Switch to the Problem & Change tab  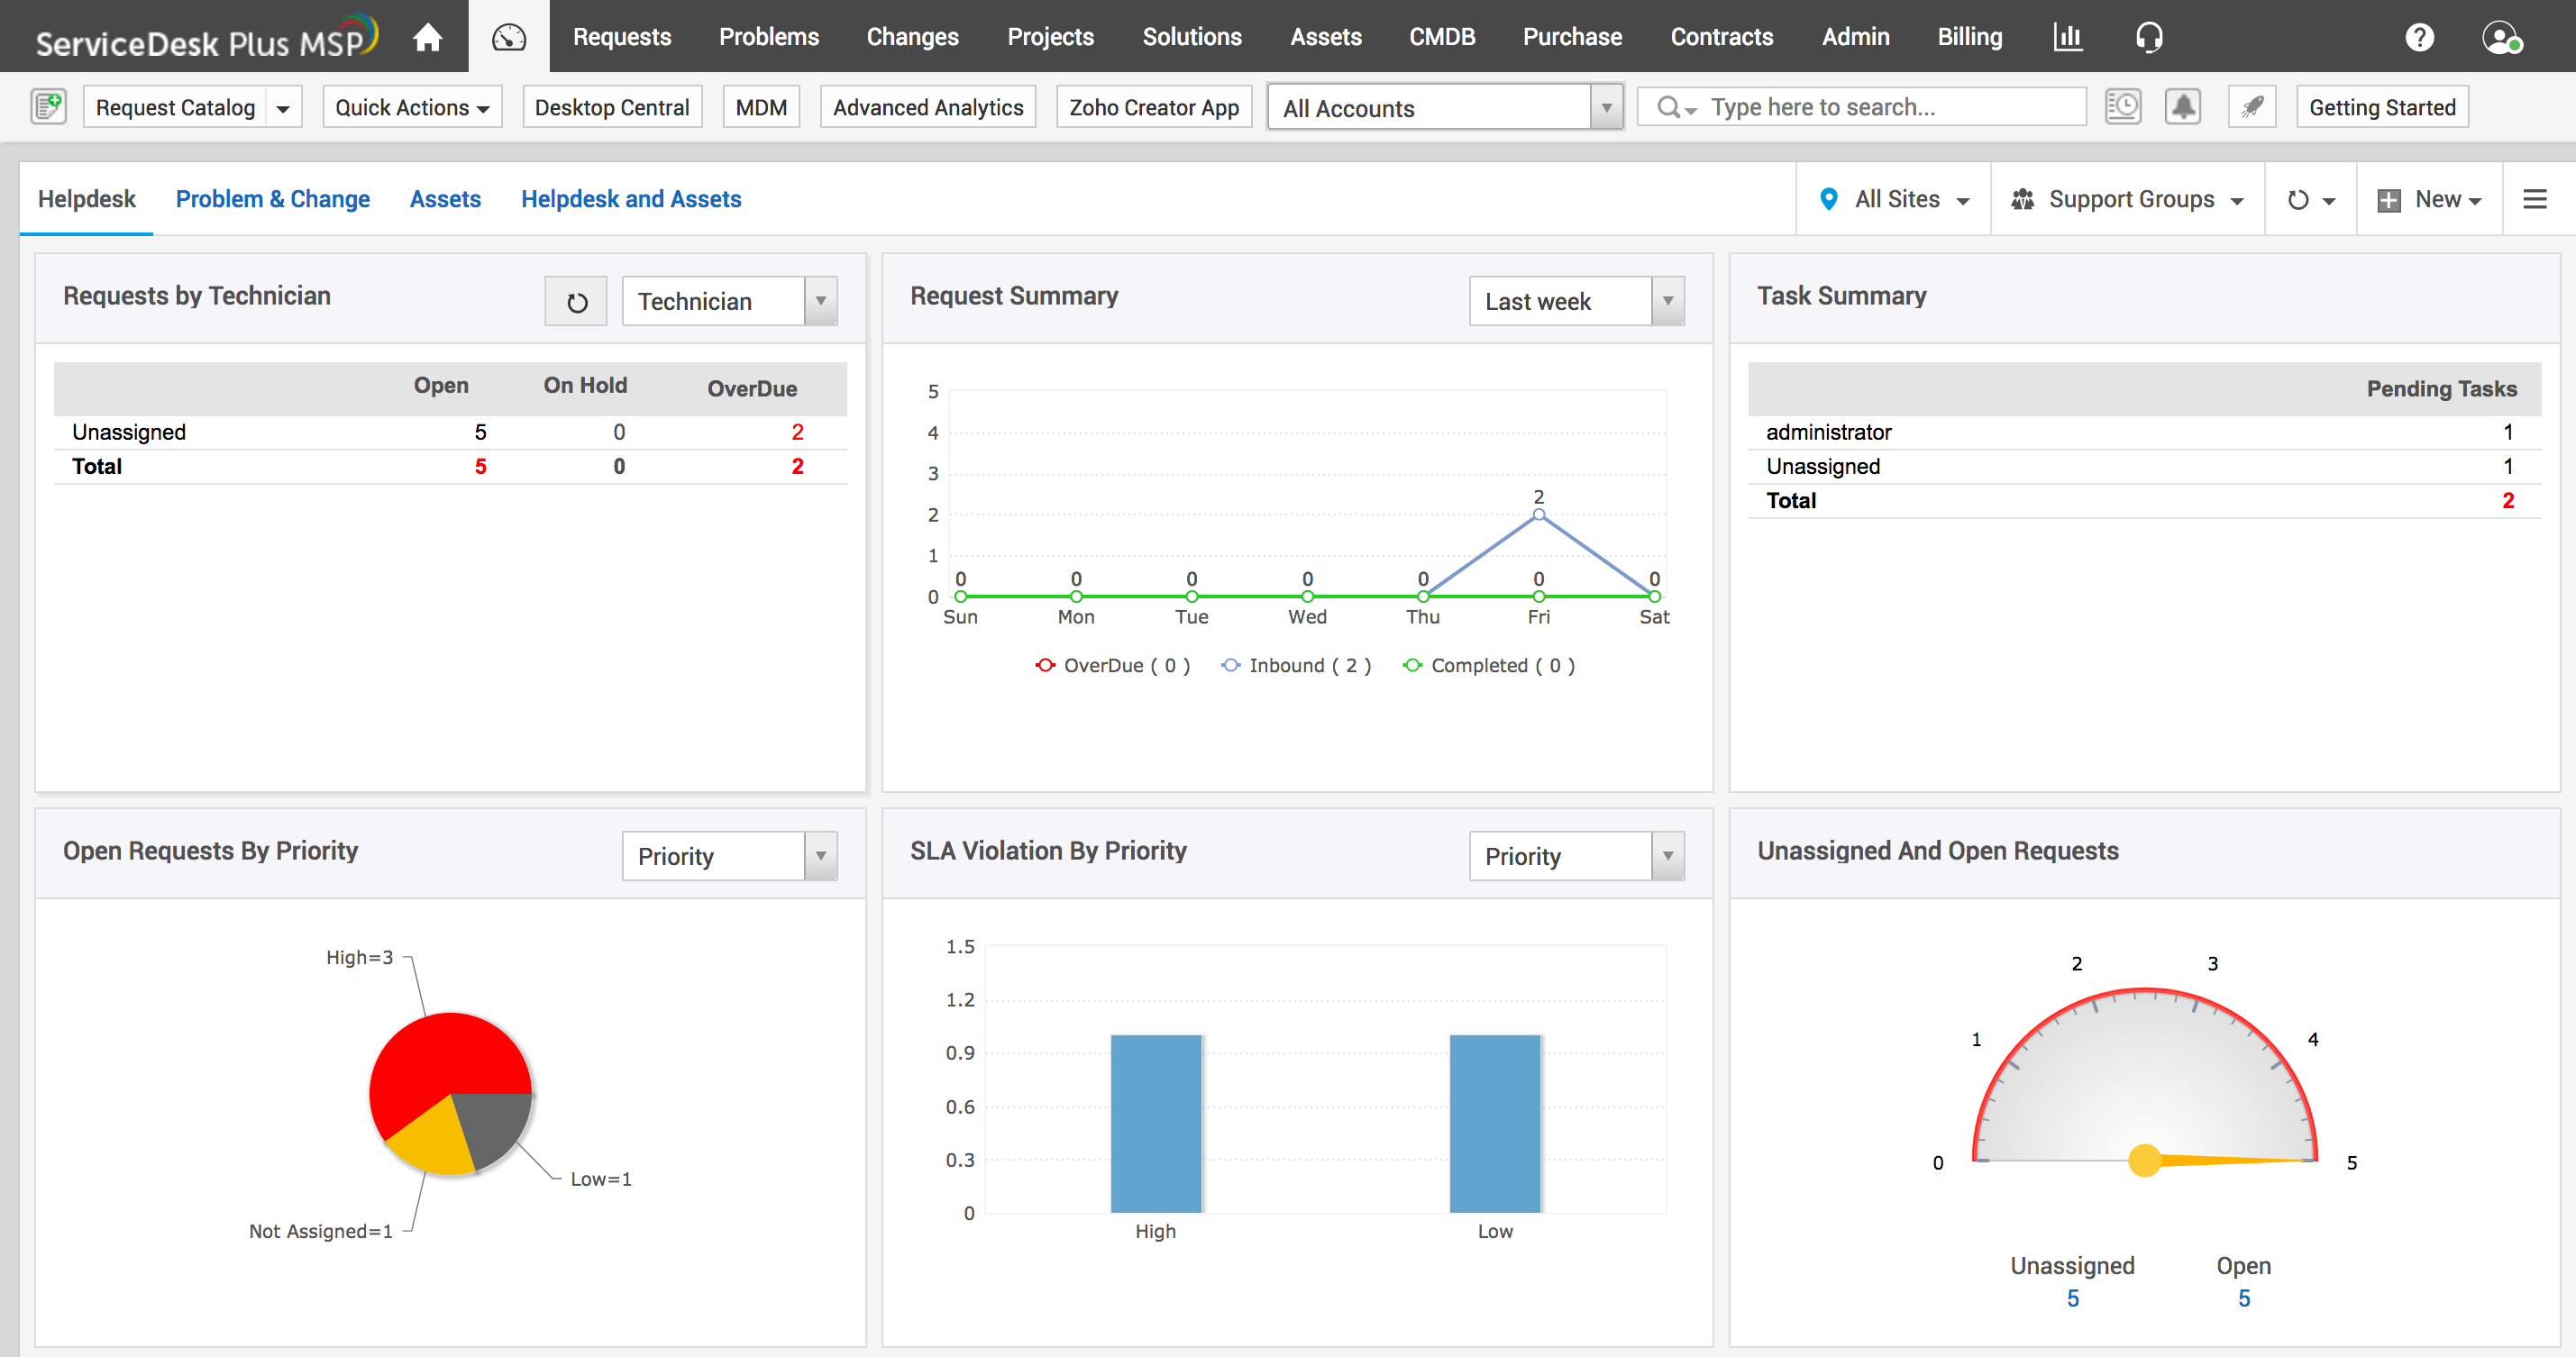[274, 199]
